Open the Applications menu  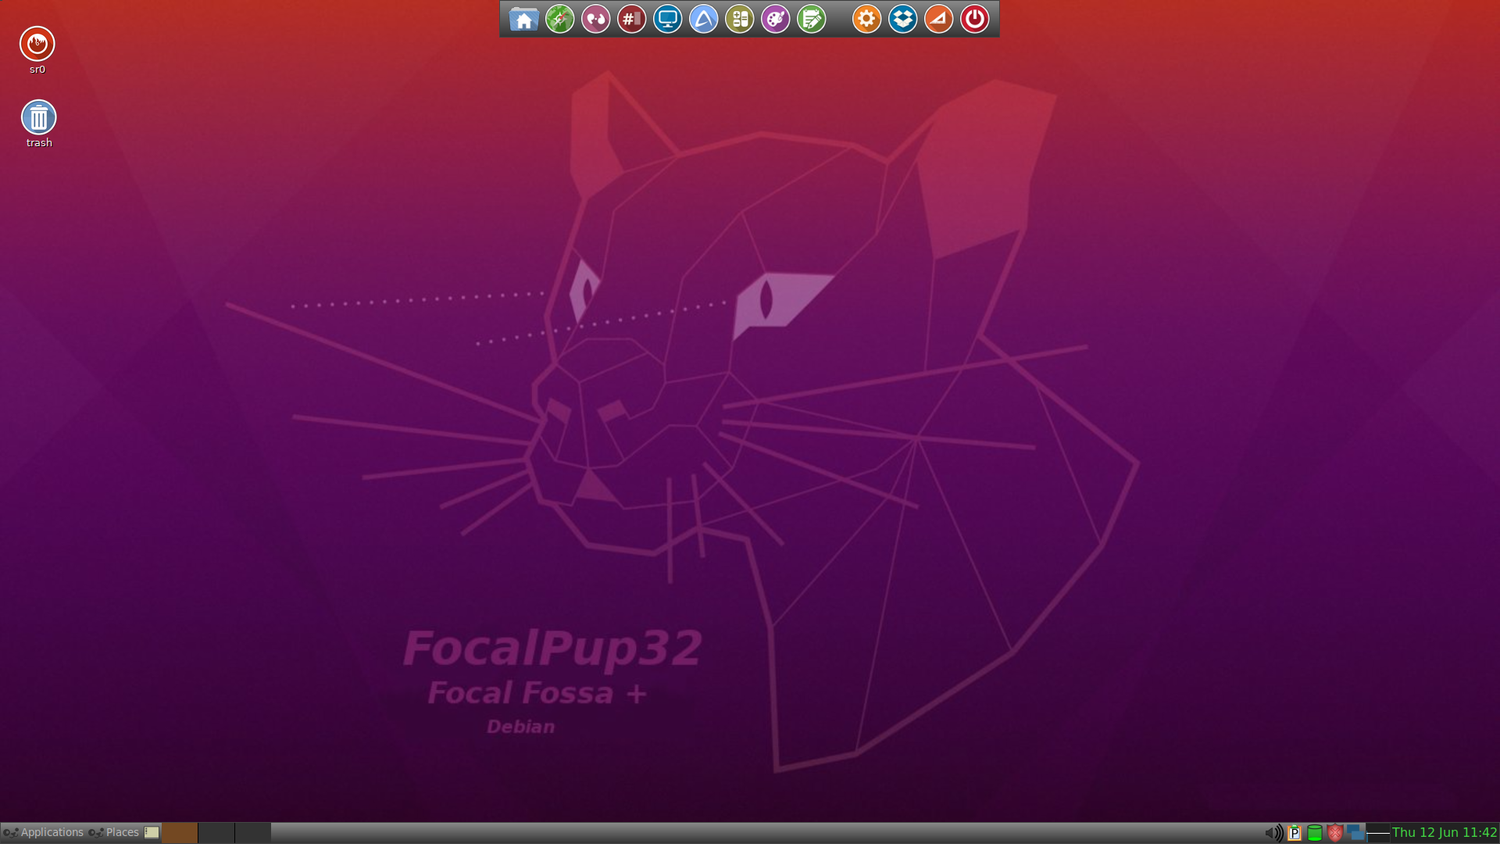coord(44,832)
